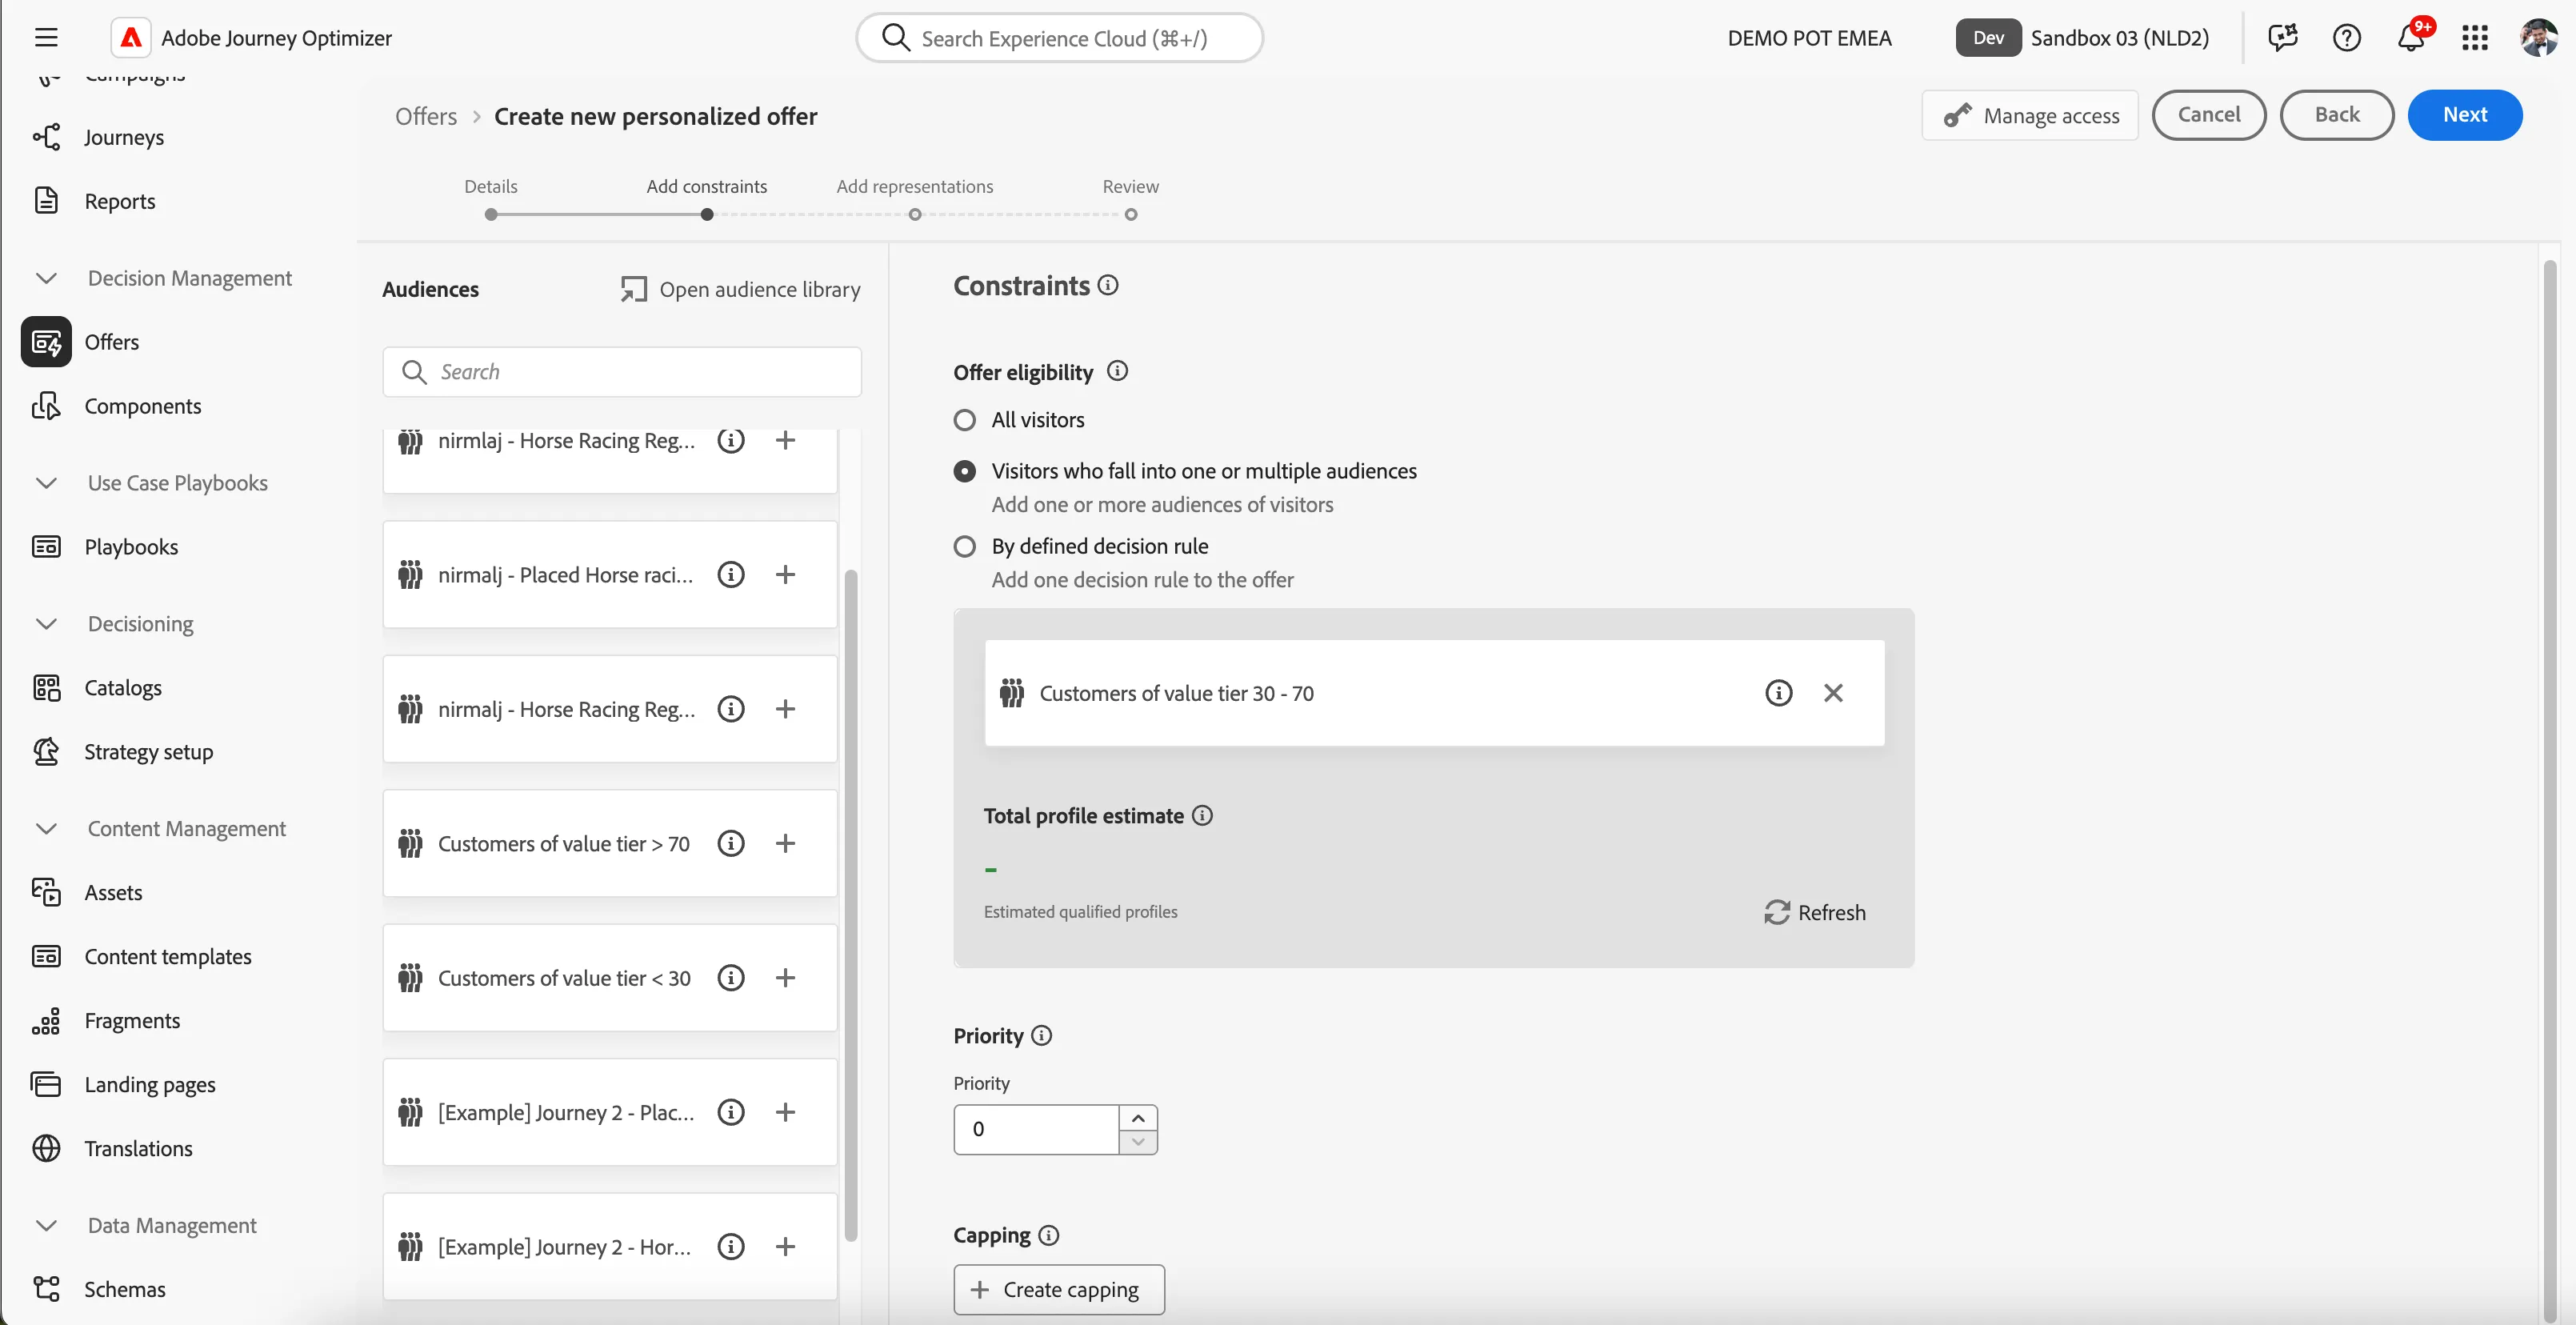The image size is (2576, 1325).
Task: Show info for selected tier 30 - 70 audience
Action: click(1778, 693)
